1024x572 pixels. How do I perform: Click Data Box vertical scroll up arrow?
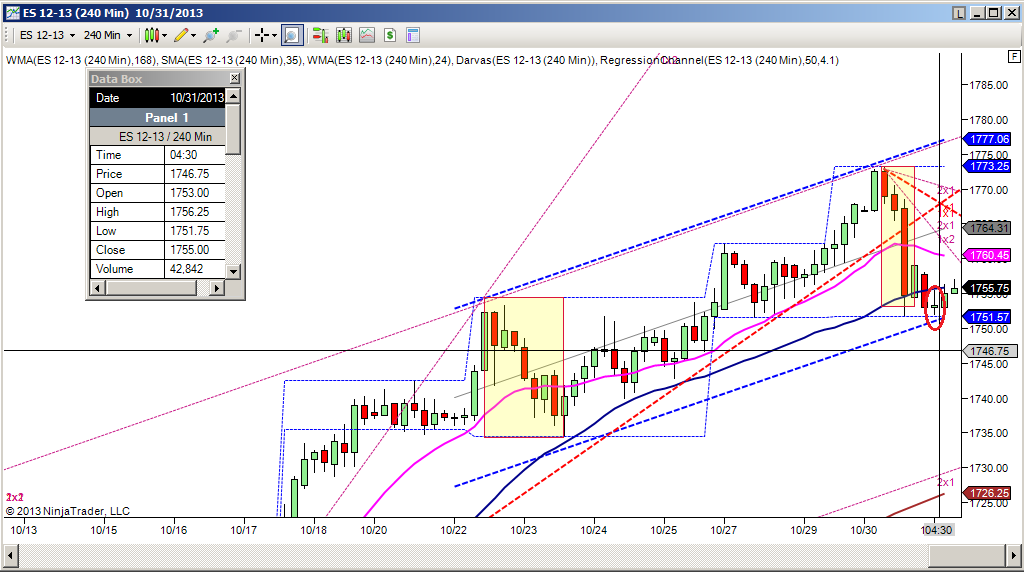(233, 96)
